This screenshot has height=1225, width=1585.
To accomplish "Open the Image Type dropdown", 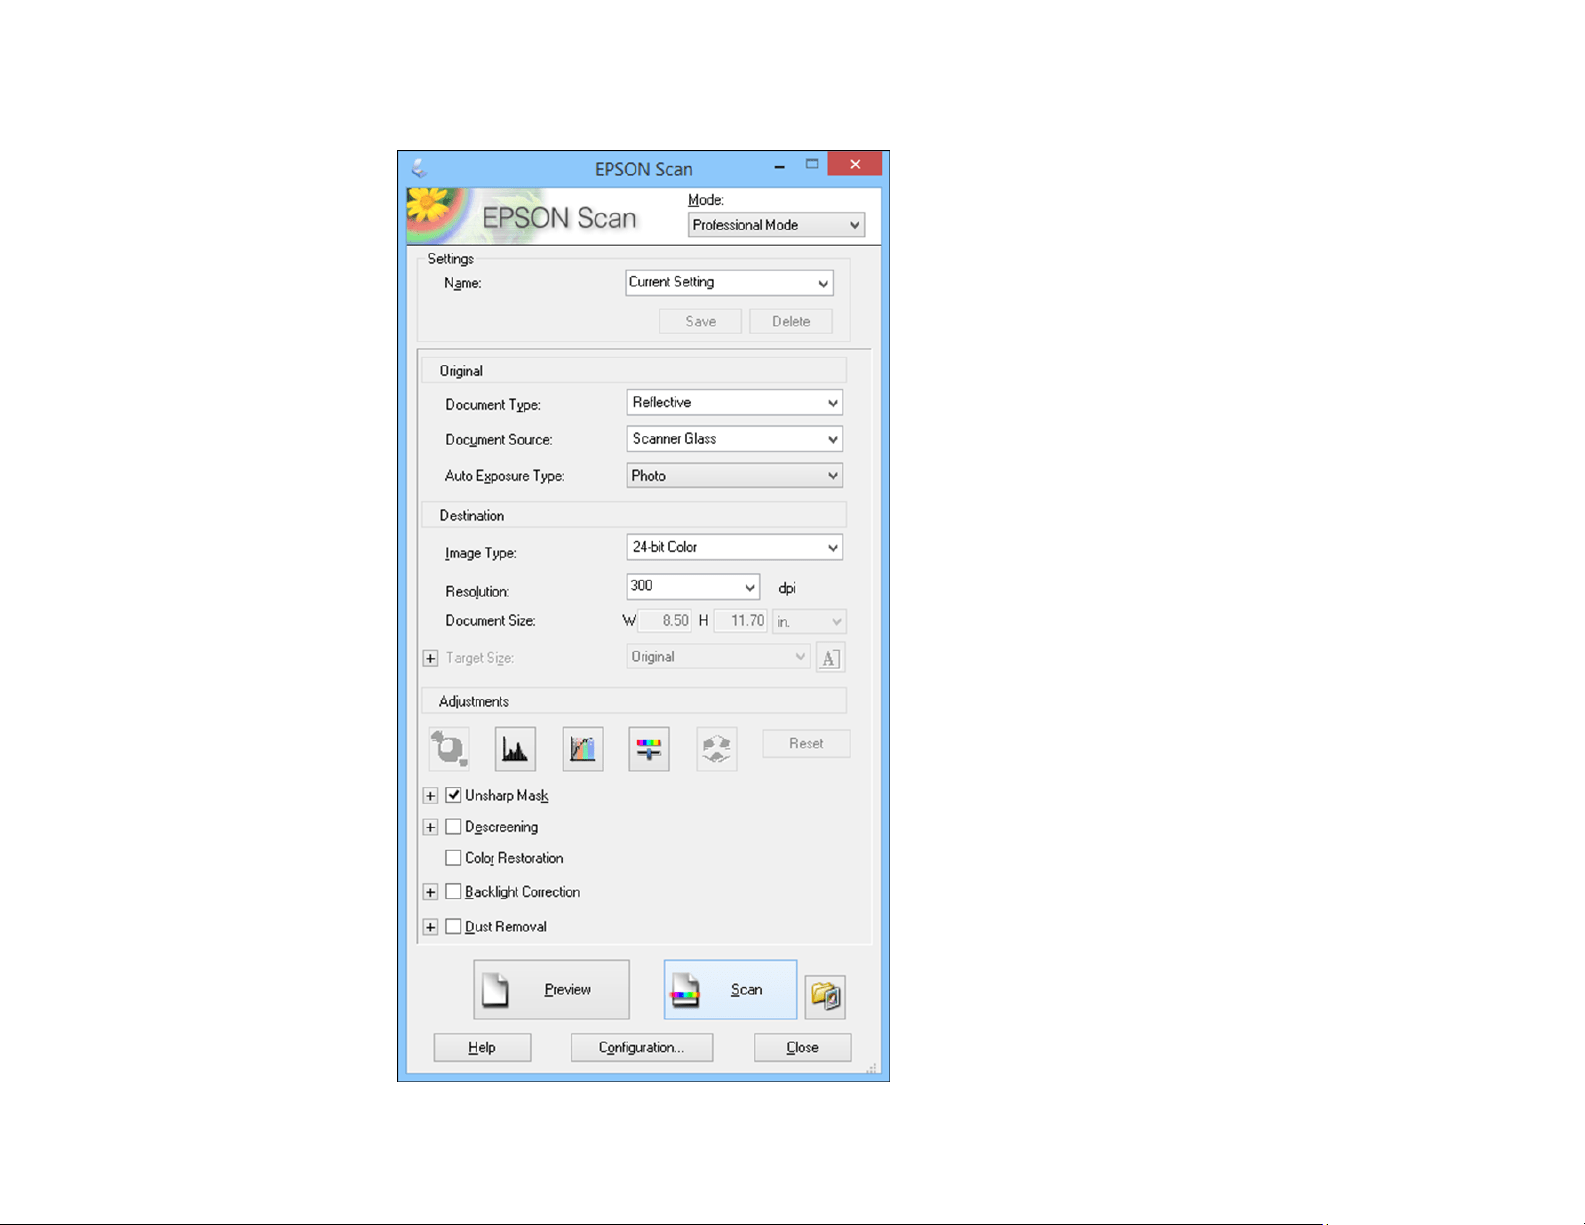I will coord(734,547).
